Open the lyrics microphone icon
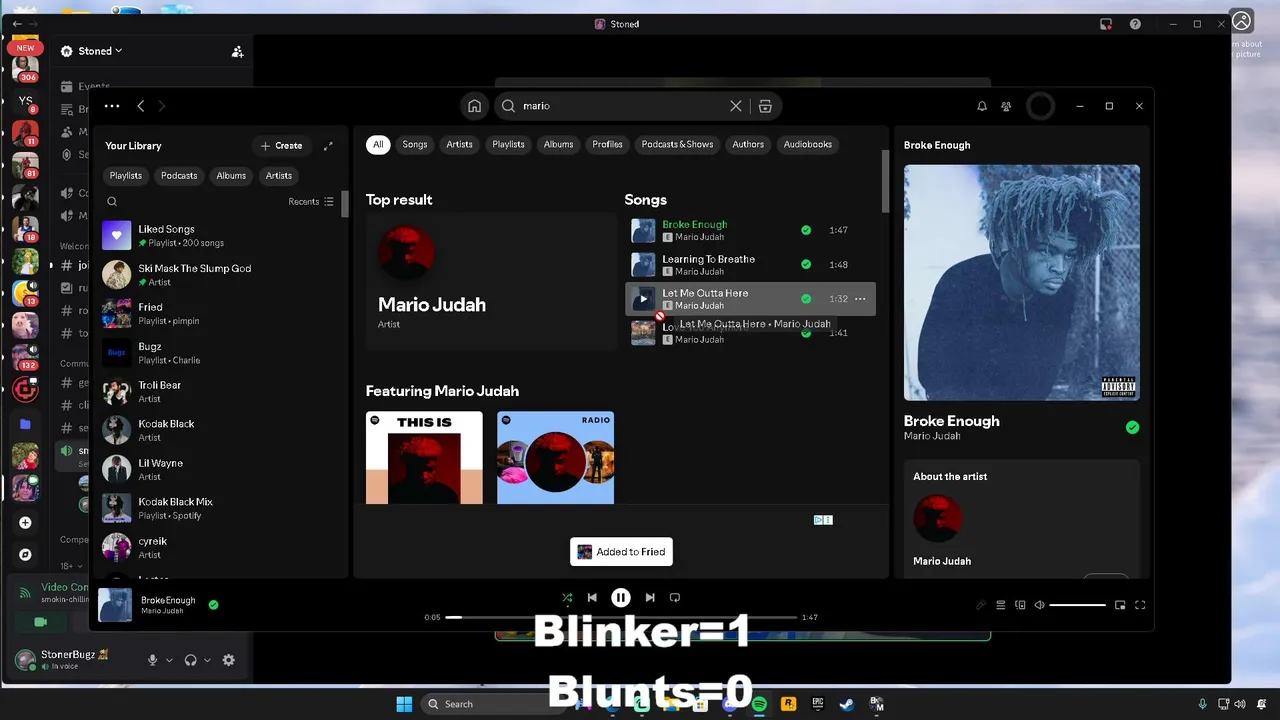This screenshot has height=720, width=1280. click(981, 605)
